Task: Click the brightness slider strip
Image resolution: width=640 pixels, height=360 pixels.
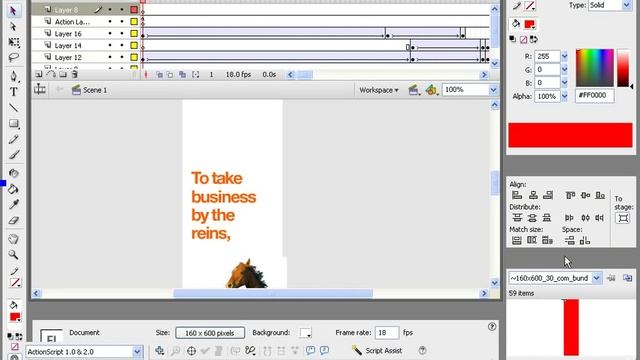Action: (x=623, y=68)
